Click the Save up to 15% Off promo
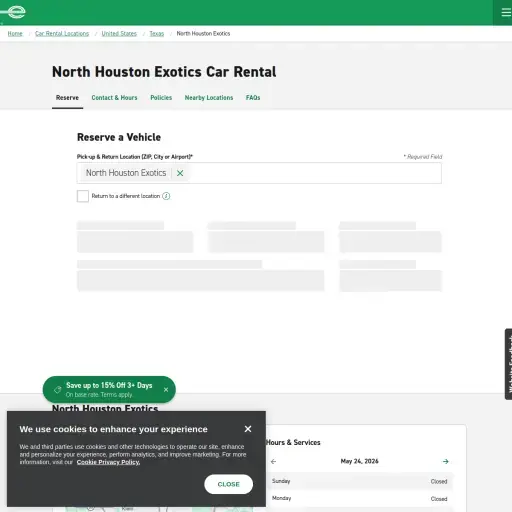This screenshot has width=512, height=512. [x=109, y=389]
